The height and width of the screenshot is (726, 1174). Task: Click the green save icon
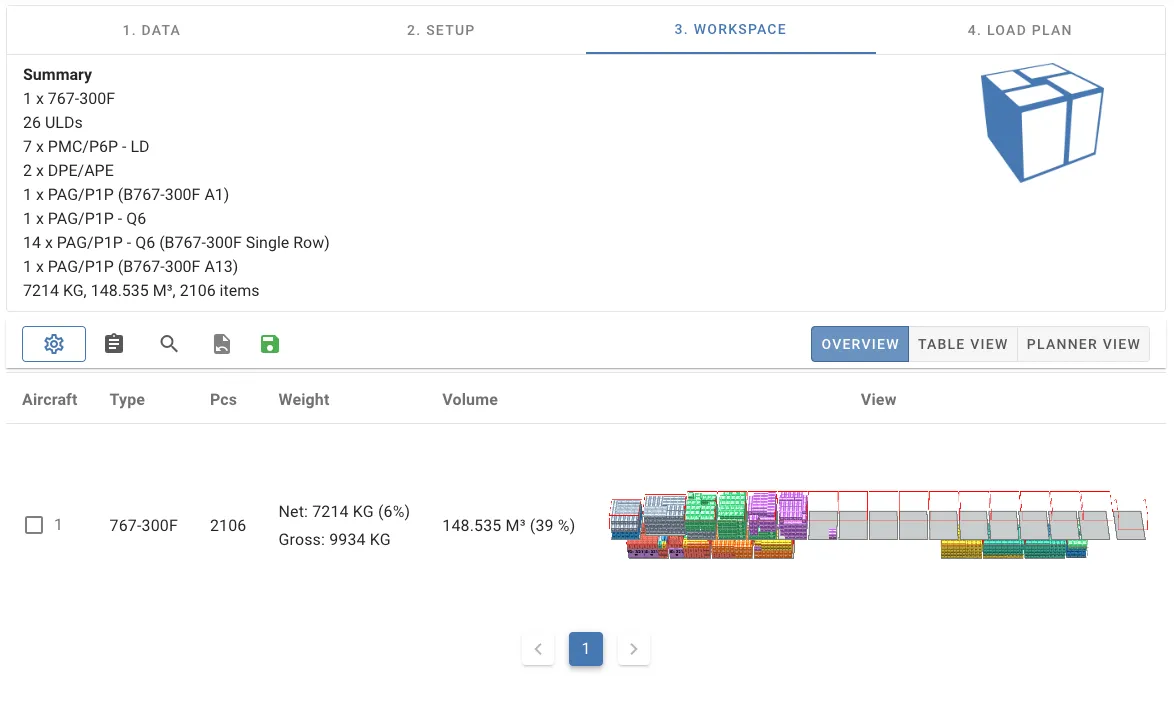pyautogui.click(x=269, y=344)
